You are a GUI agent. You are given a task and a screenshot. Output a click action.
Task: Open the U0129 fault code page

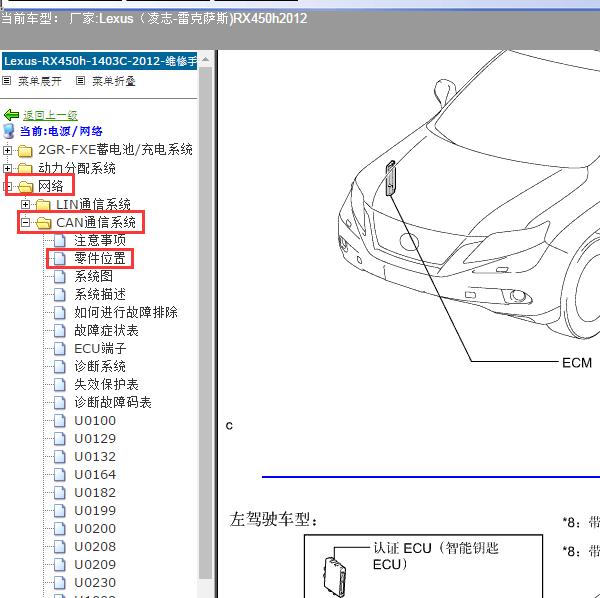pyautogui.click(x=95, y=438)
